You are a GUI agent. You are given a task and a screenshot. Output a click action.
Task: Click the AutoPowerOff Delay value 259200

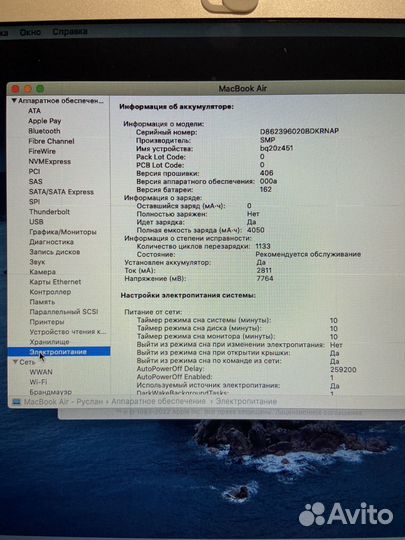(343, 370)
